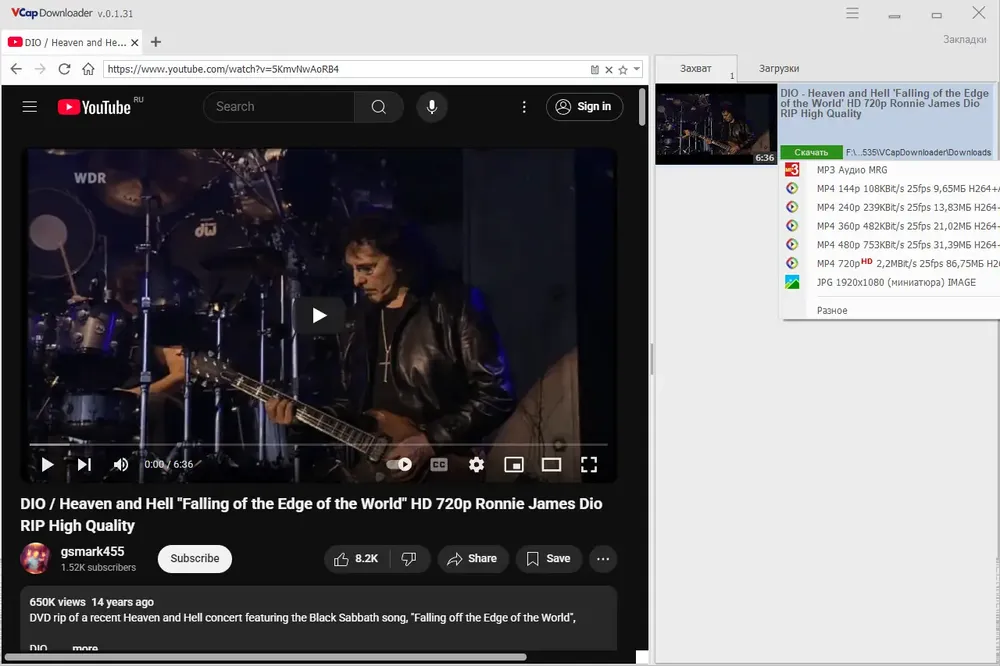
Task: Switch to the Загрузки tab
Action: click(779, 68)
